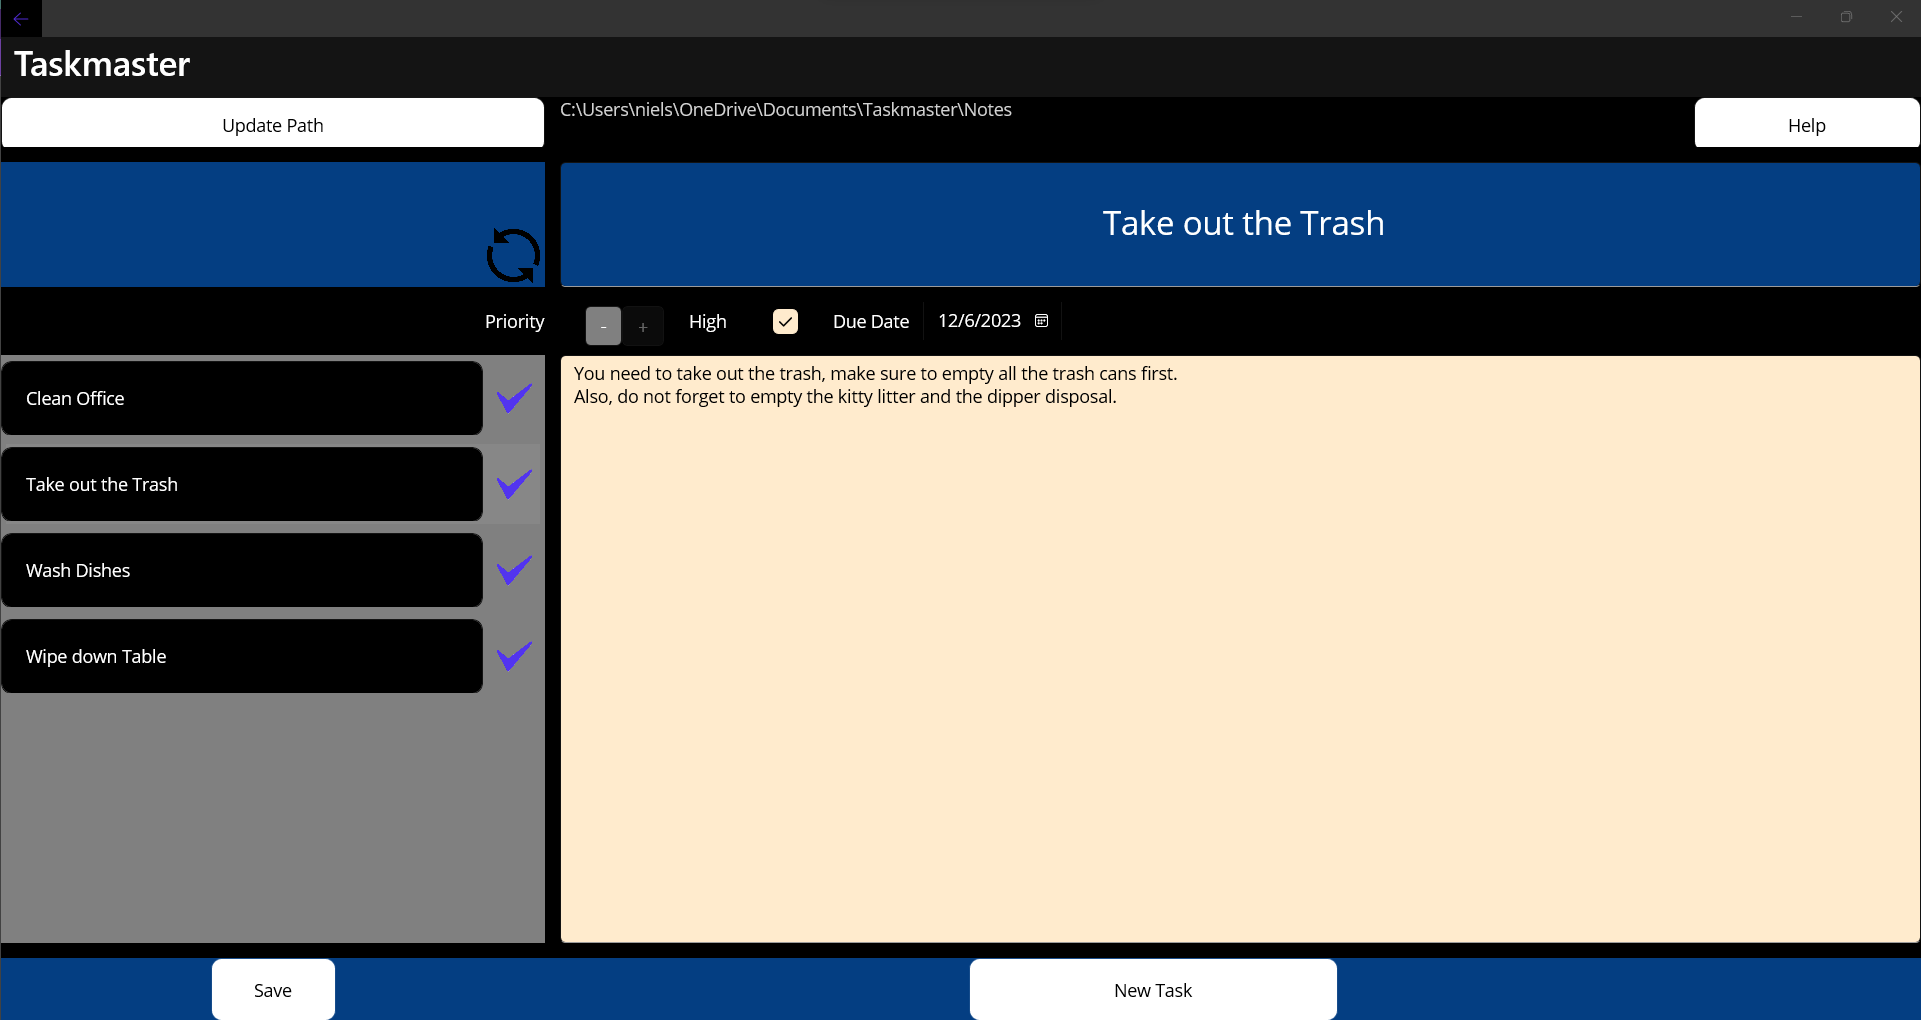This screenshot has width=1921, height=1020.
Task: Toggle the due date enabled checkbox
Action: coord(785,321)
